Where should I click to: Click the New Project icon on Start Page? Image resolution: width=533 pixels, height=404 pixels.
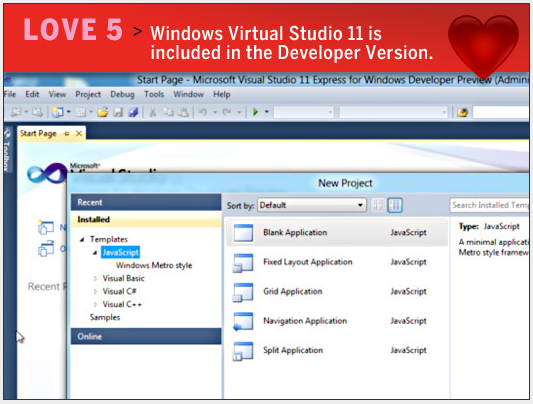(x=46, y=227)
